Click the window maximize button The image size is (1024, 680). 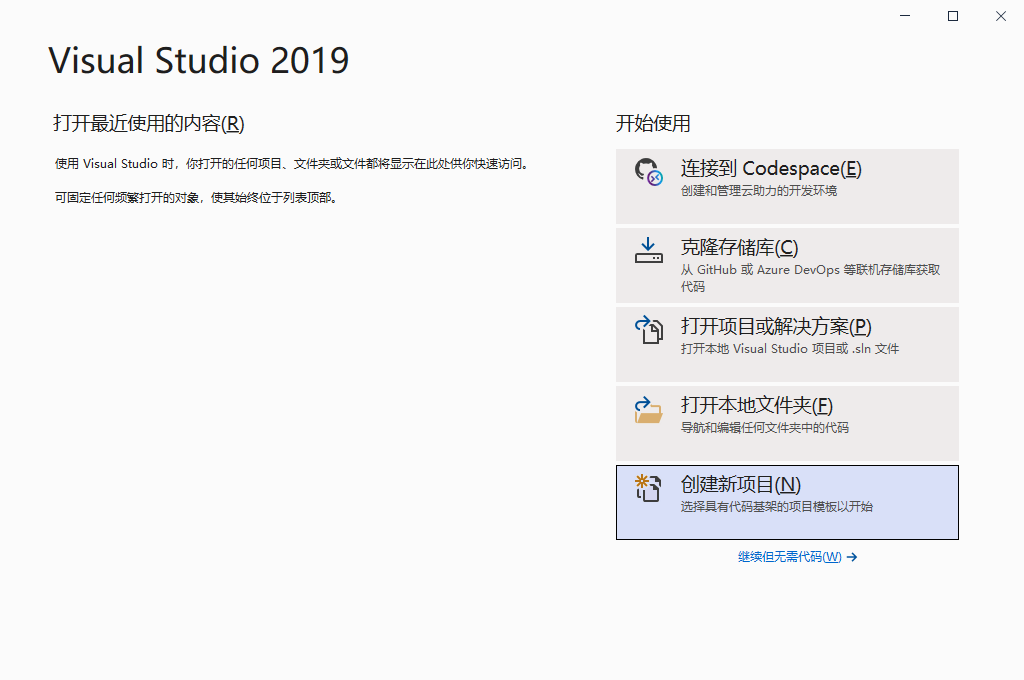pyautogui.click(x=952, y=16)
